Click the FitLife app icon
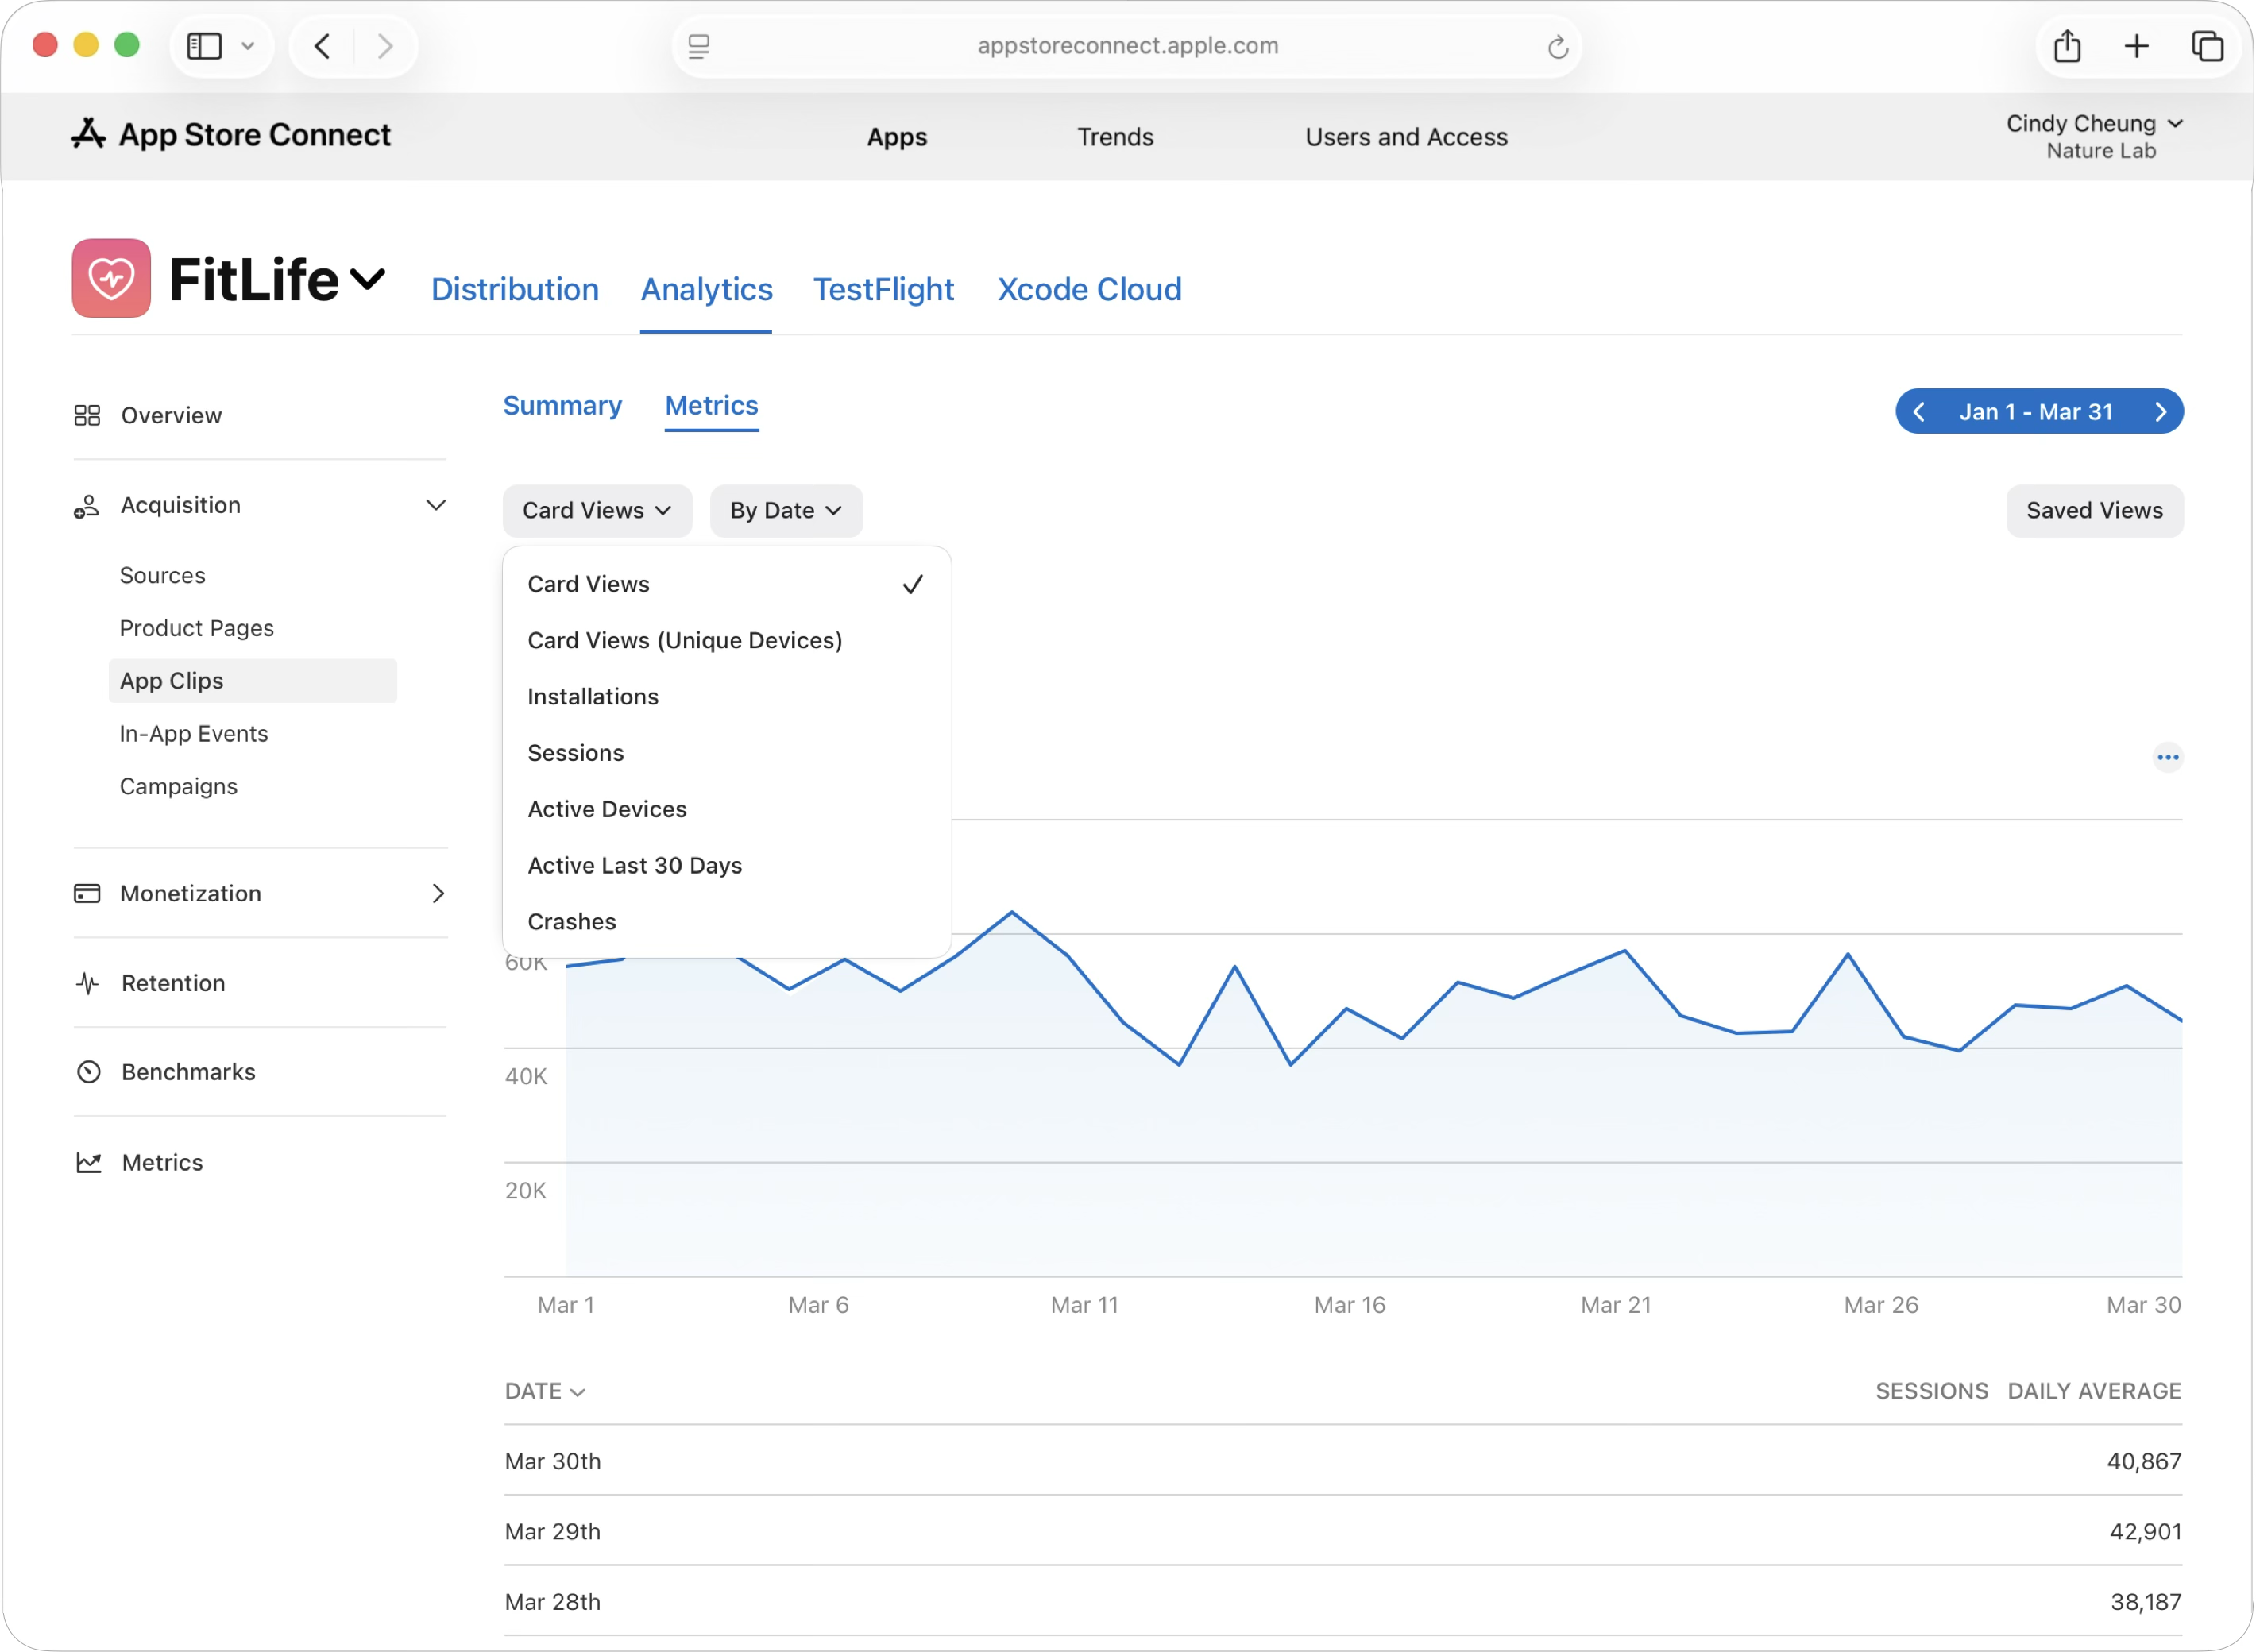The width and height of the screenshot is (2256, 1652). point(111,278)
